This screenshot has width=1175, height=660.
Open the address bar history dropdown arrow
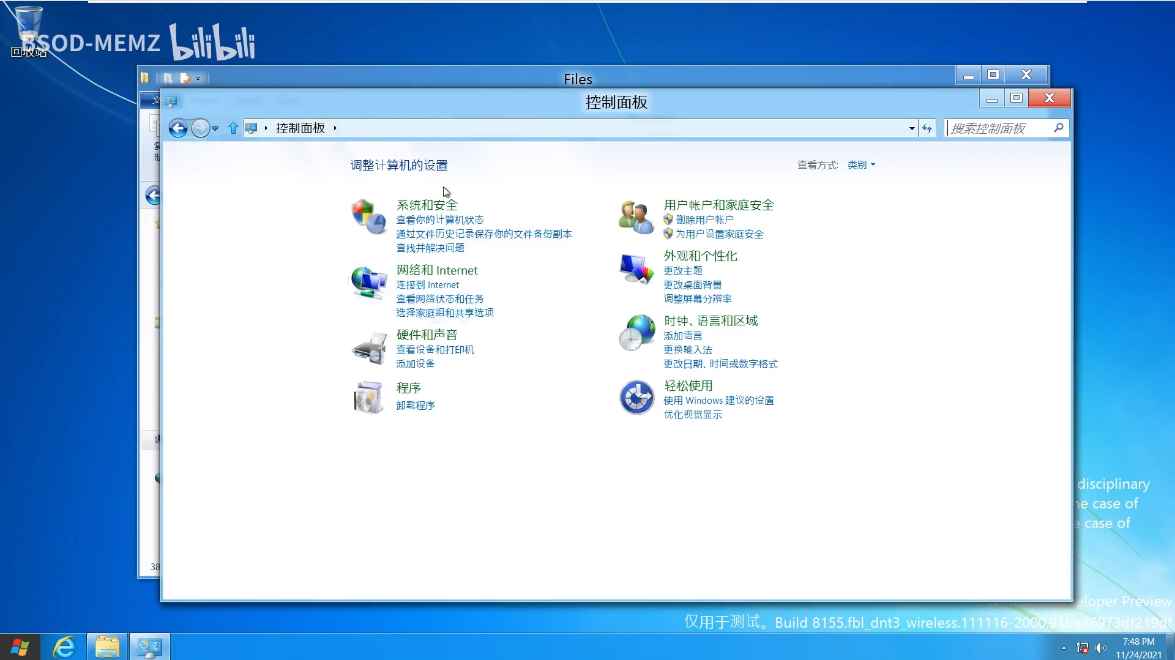point(912,128)
